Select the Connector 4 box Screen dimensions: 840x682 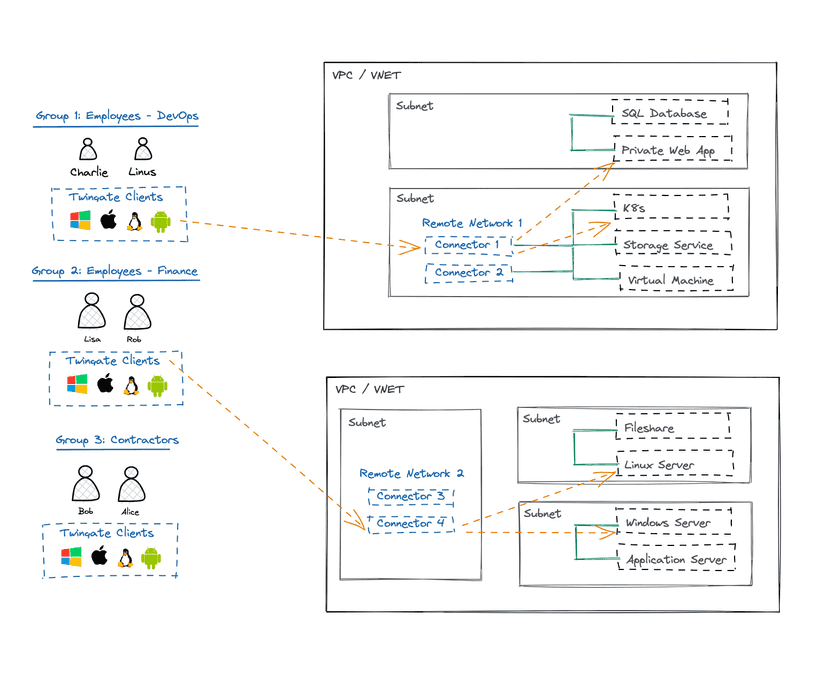pos(411,524)
